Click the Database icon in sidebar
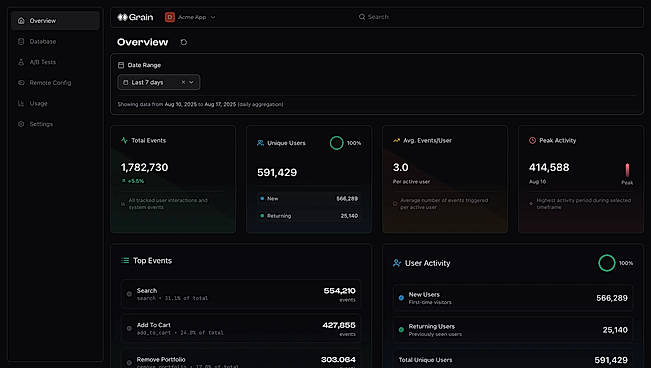The image size is (651, 368). pos(21,41)
